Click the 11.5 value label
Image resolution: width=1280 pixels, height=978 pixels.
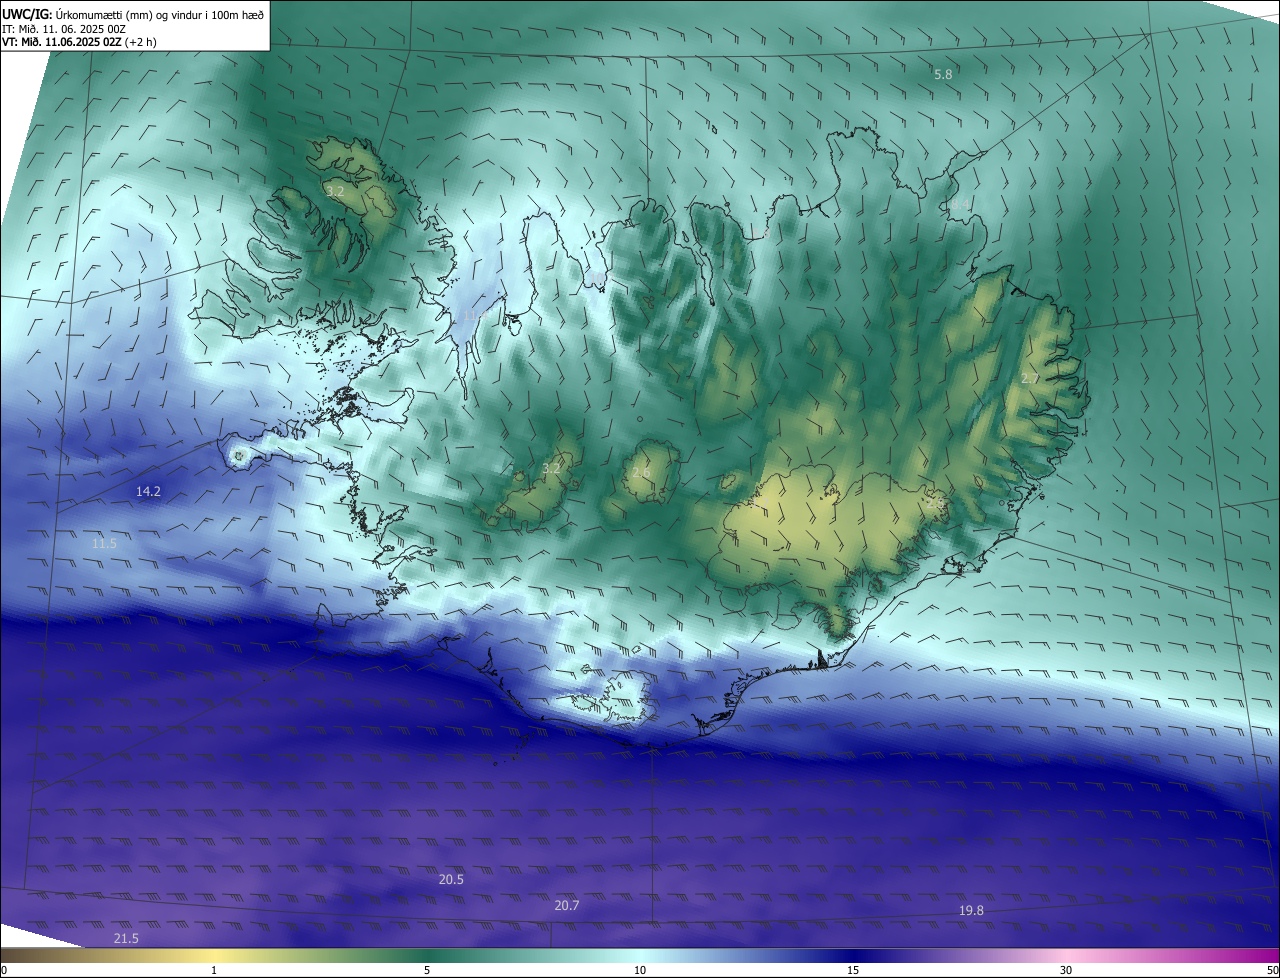(104, 543)
